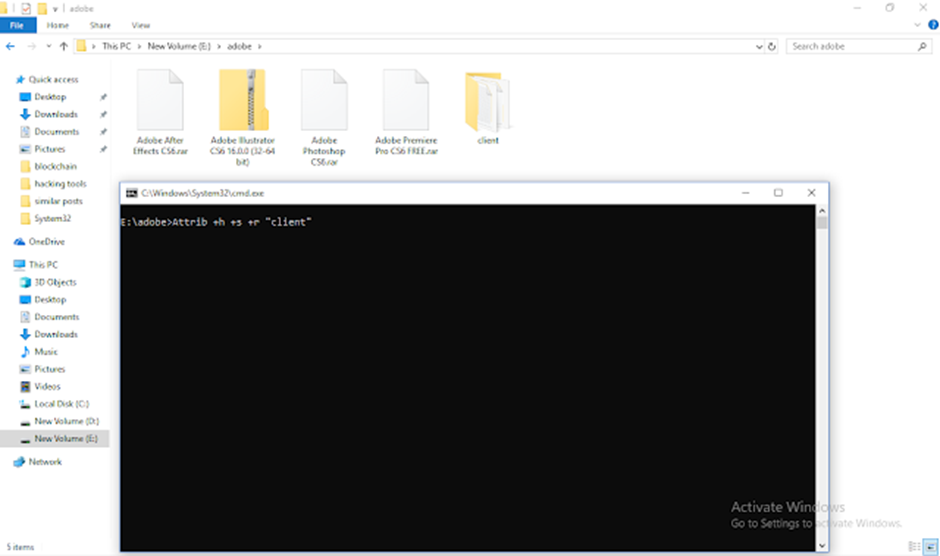Open Documents under This PC
This screenshot has width=940, height=556.
click(56, 317)
